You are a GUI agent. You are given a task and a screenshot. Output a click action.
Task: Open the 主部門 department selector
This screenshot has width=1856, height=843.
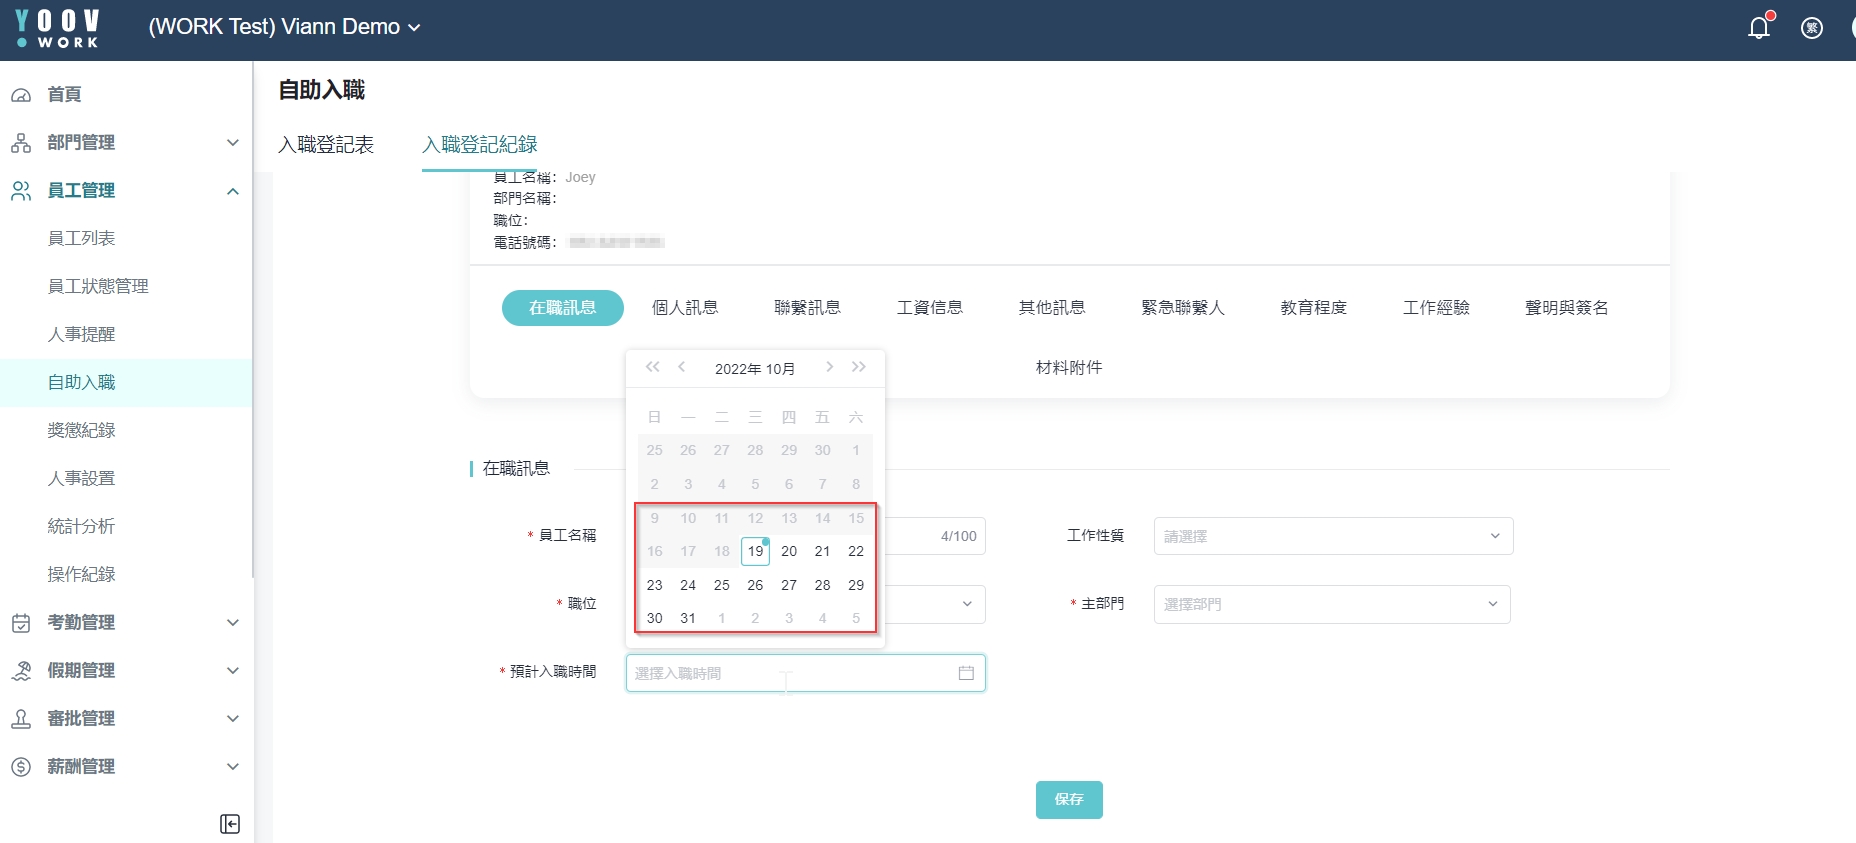coord(1331,604)
